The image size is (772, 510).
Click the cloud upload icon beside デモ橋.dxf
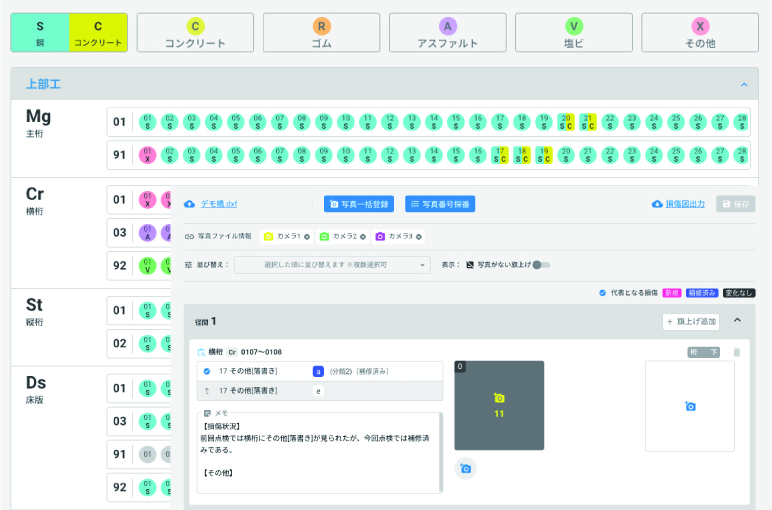pyautogui.click(x=190, y=204)
